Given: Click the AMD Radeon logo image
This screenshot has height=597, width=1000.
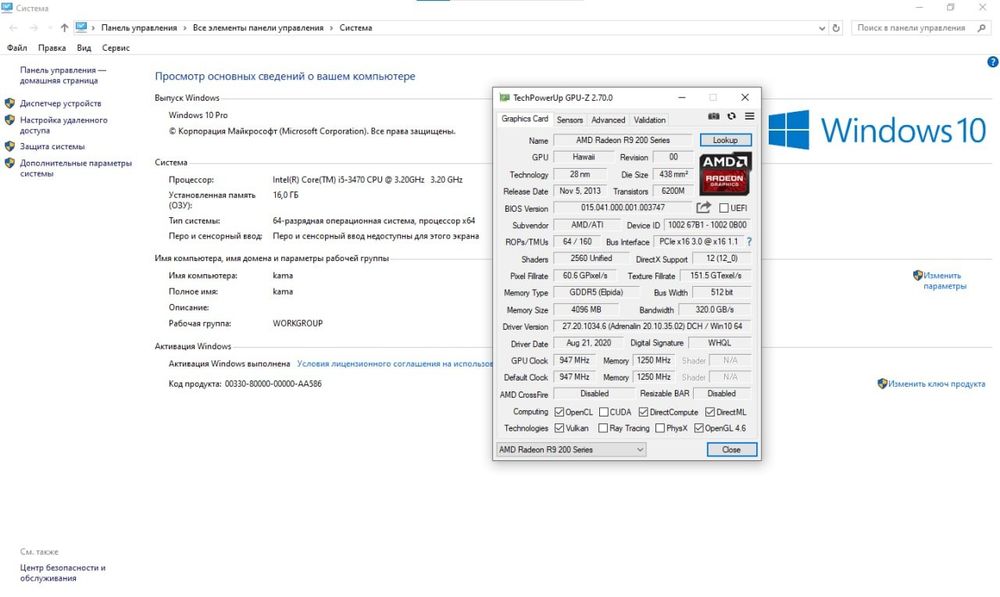Looking at the screenshot, I should (x=725, y=173).
